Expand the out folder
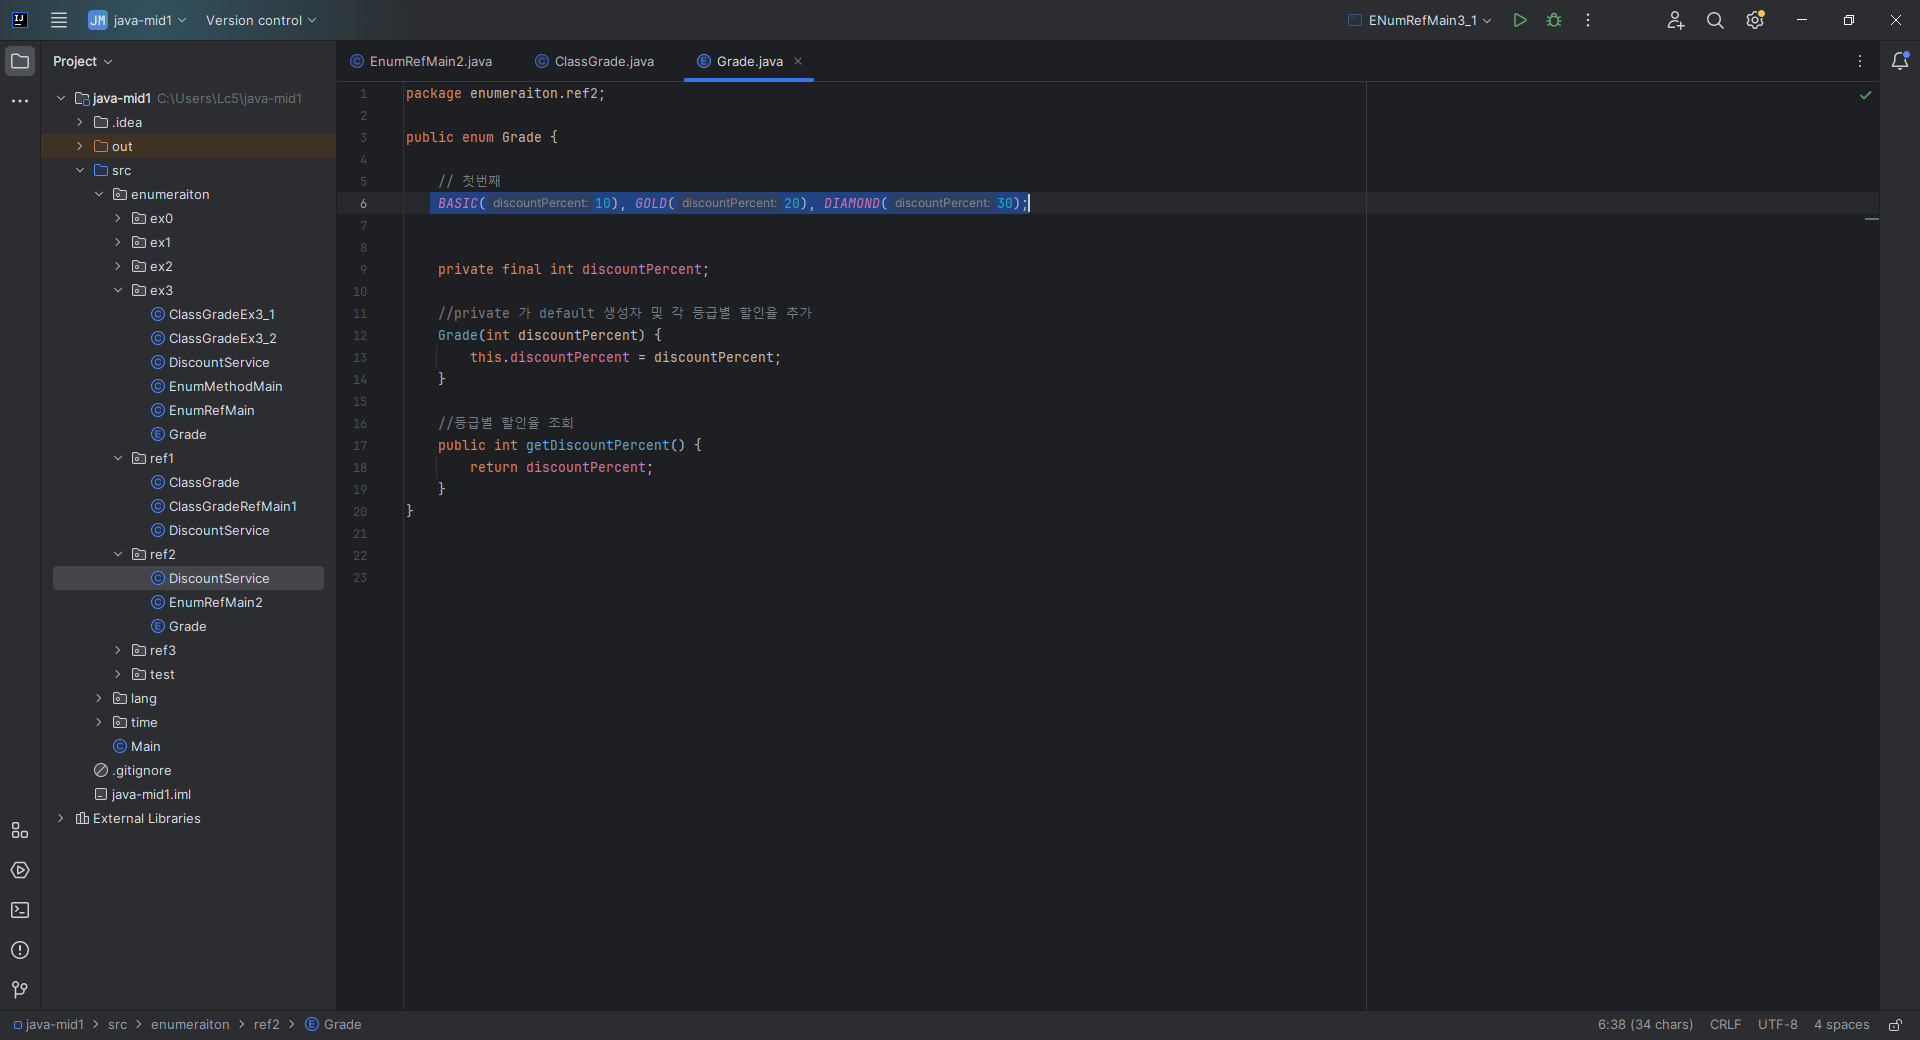1920x1040 pixels. click(x=80, y=146)
